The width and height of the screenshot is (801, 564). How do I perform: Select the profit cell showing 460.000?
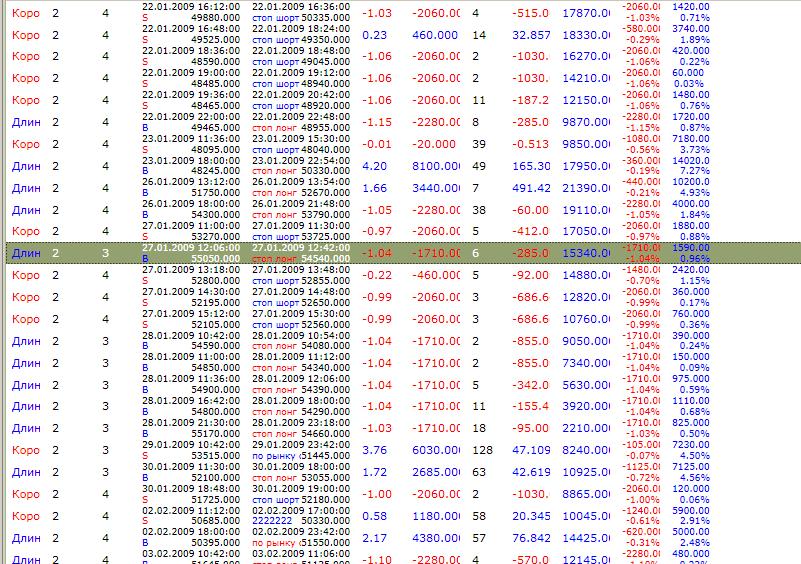[x=435, y=35]
